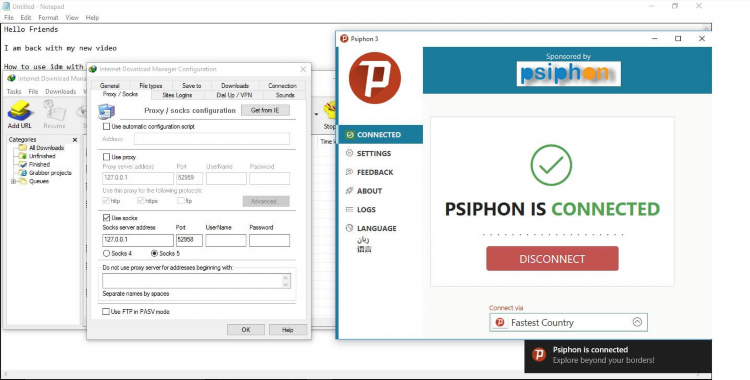Click the Socks server address field

(138, 240)
